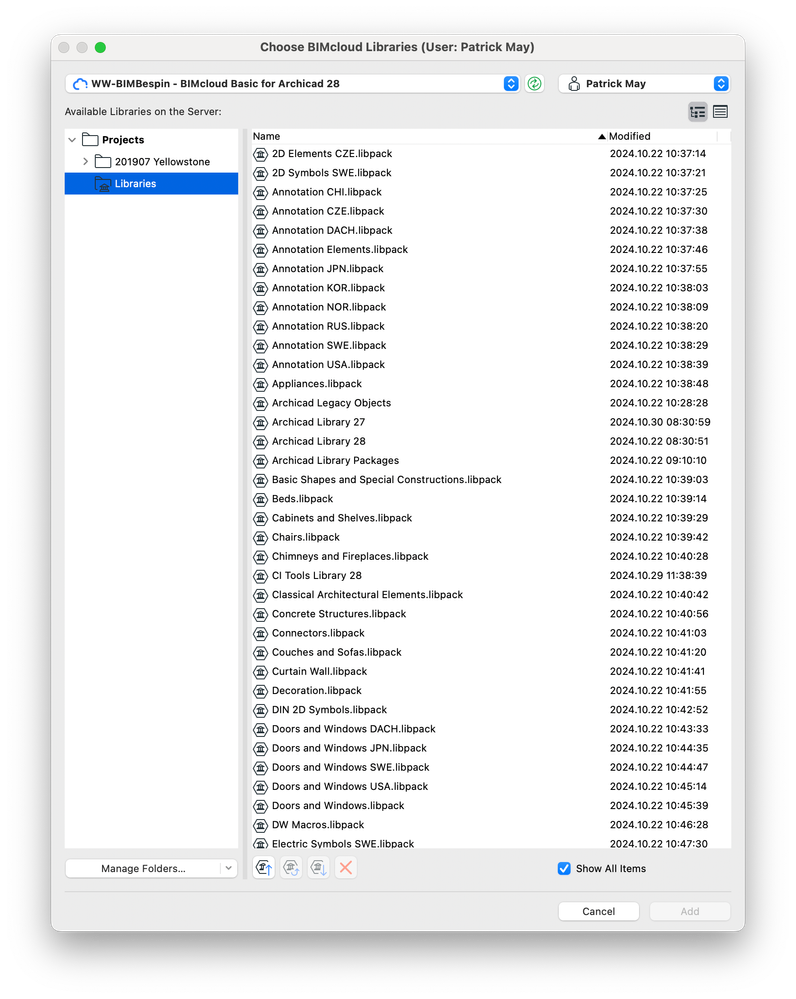
Task: Click the red delete library icon
Action: (345, 868)
